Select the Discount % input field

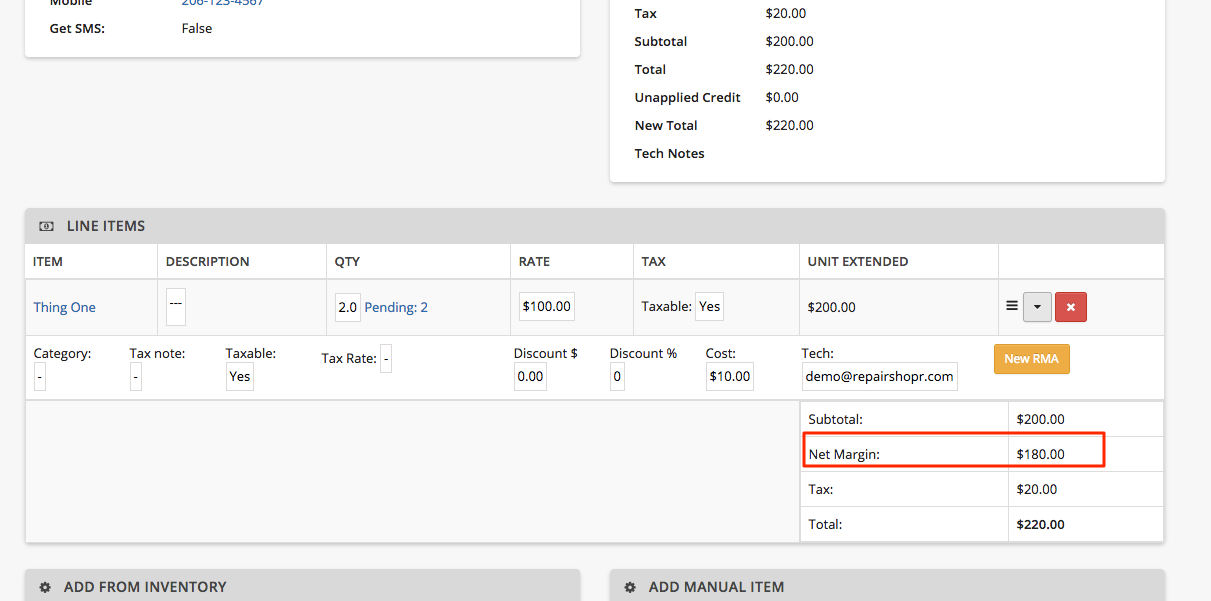pos(617,376)
